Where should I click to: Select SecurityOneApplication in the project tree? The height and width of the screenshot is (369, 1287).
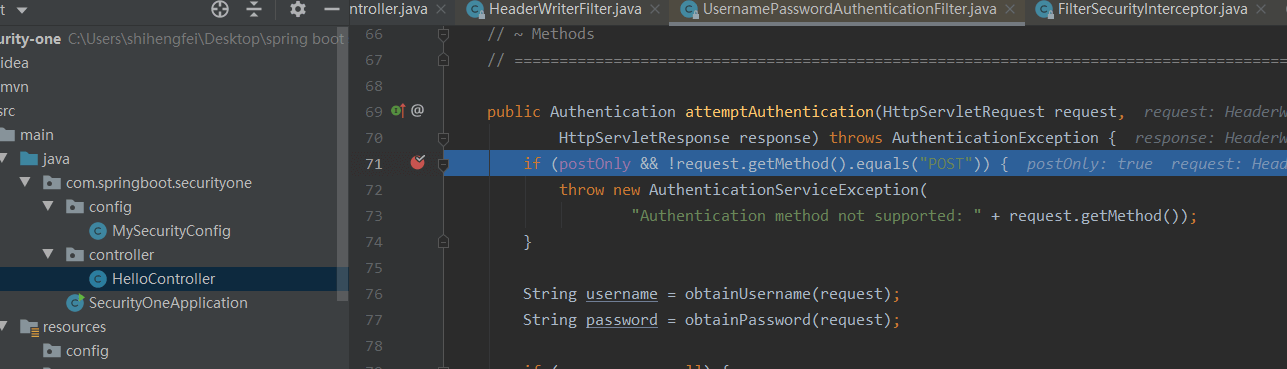(168, 303)
